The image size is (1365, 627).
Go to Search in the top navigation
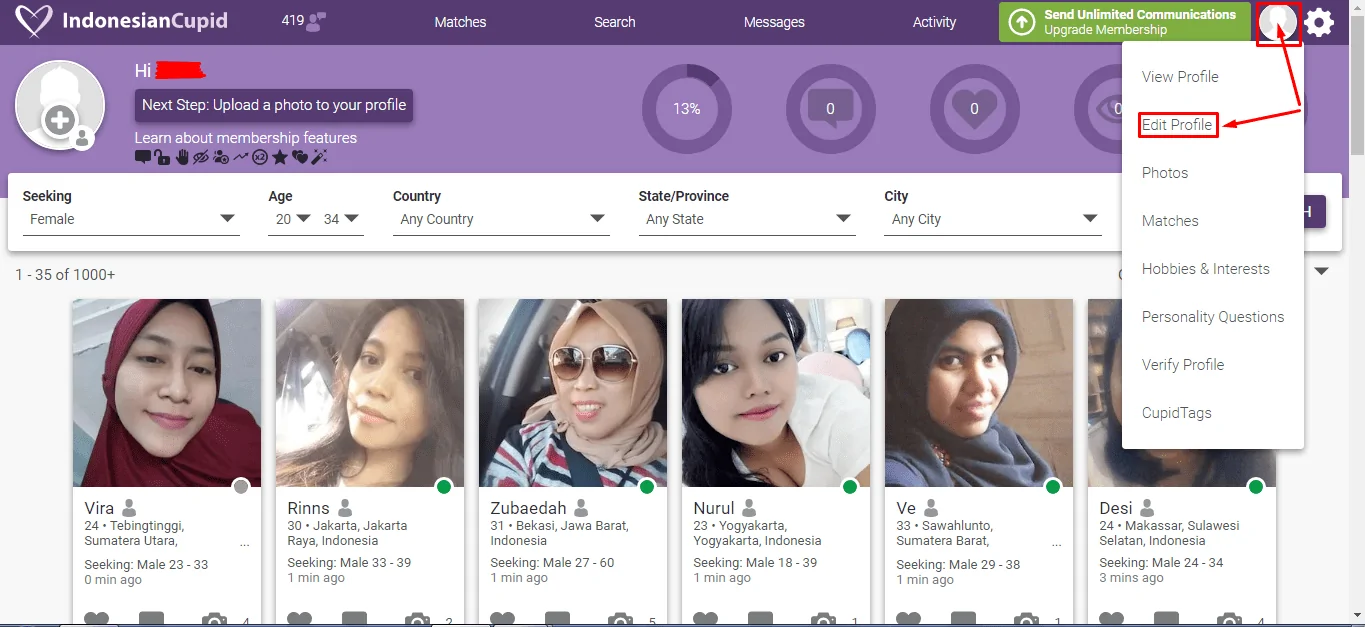click(615, 22)
